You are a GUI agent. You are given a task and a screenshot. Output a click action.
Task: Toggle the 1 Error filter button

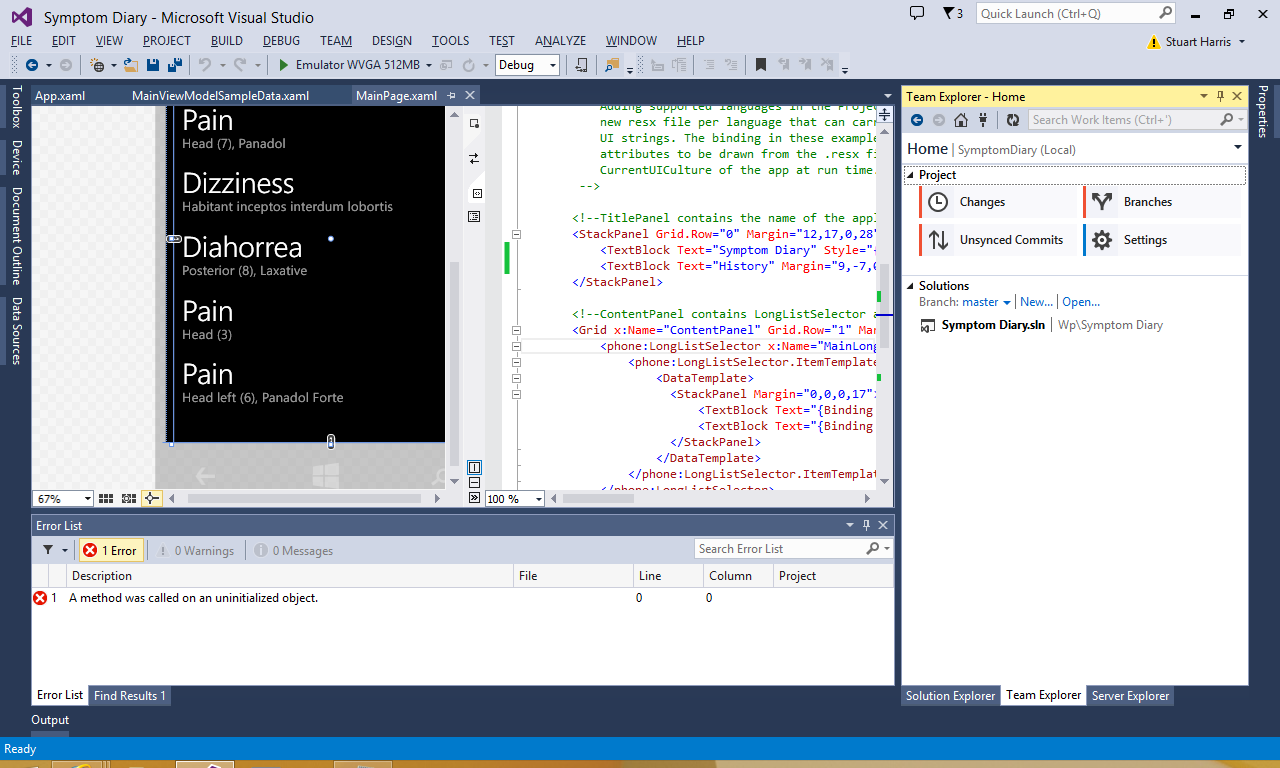(110, 550)
